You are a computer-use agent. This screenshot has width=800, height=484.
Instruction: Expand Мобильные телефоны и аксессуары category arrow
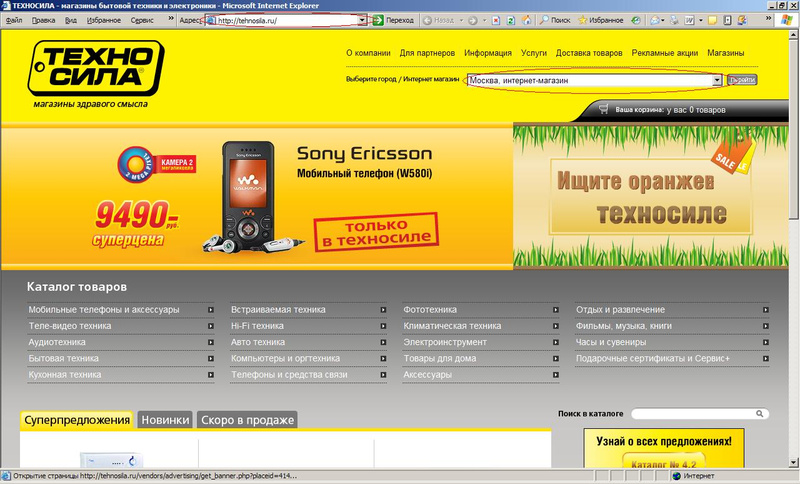click(211, 310)
